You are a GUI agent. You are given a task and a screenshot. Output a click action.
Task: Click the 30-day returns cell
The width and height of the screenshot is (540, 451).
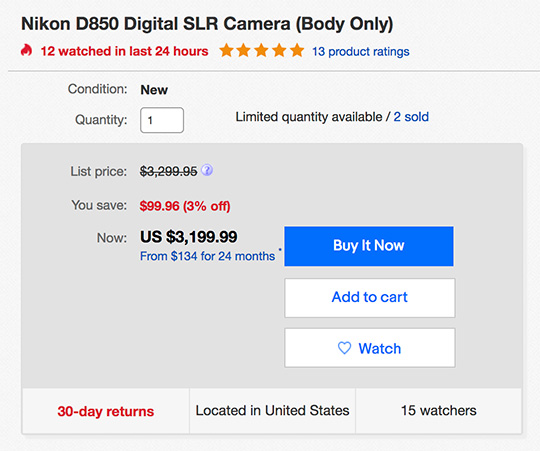click(106, 411)
